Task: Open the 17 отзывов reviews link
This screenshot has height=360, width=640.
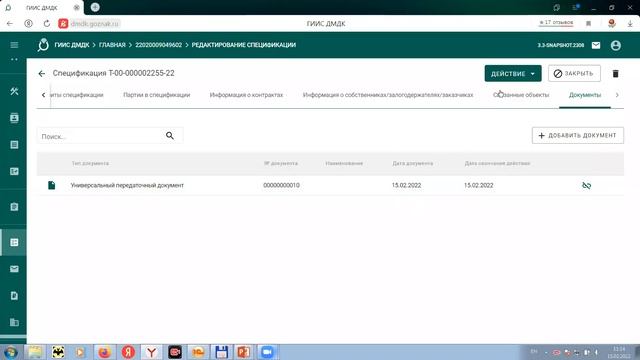Action: pyautogui.click(x=556, y=23)
